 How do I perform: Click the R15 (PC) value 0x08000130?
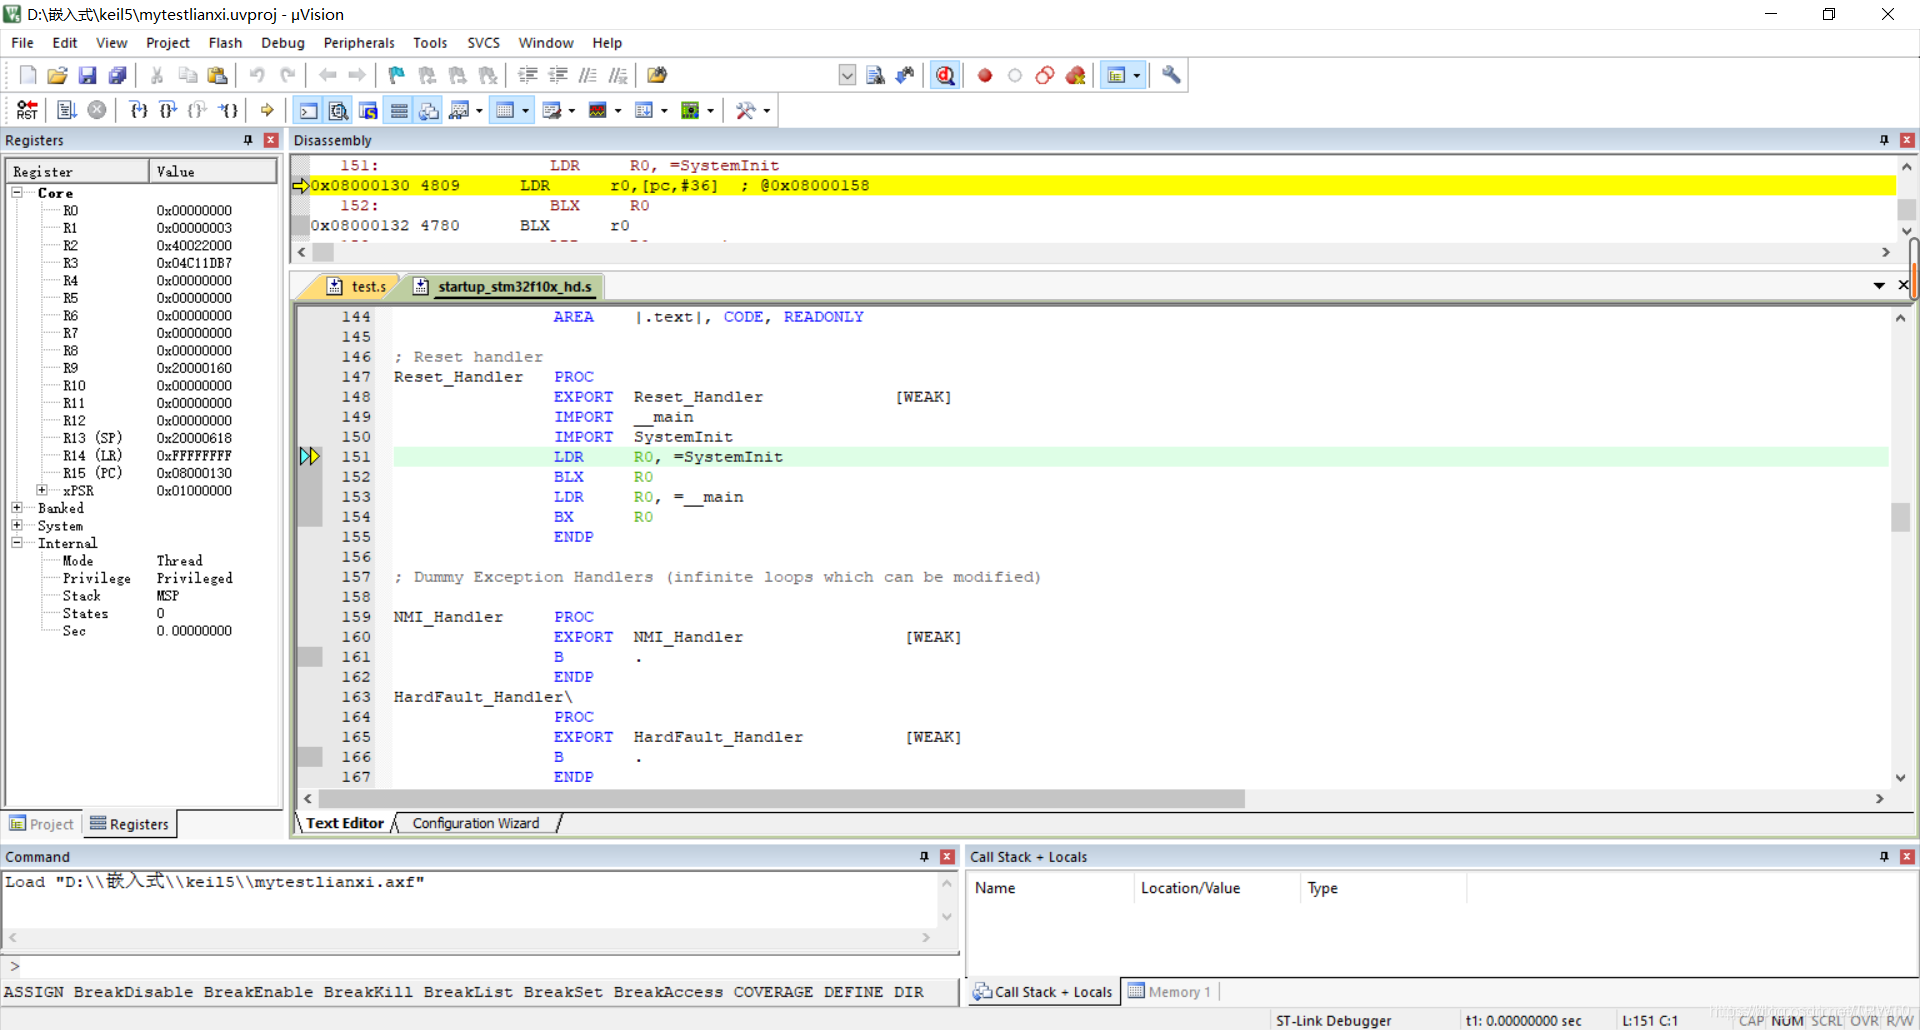tap(194, 473)
